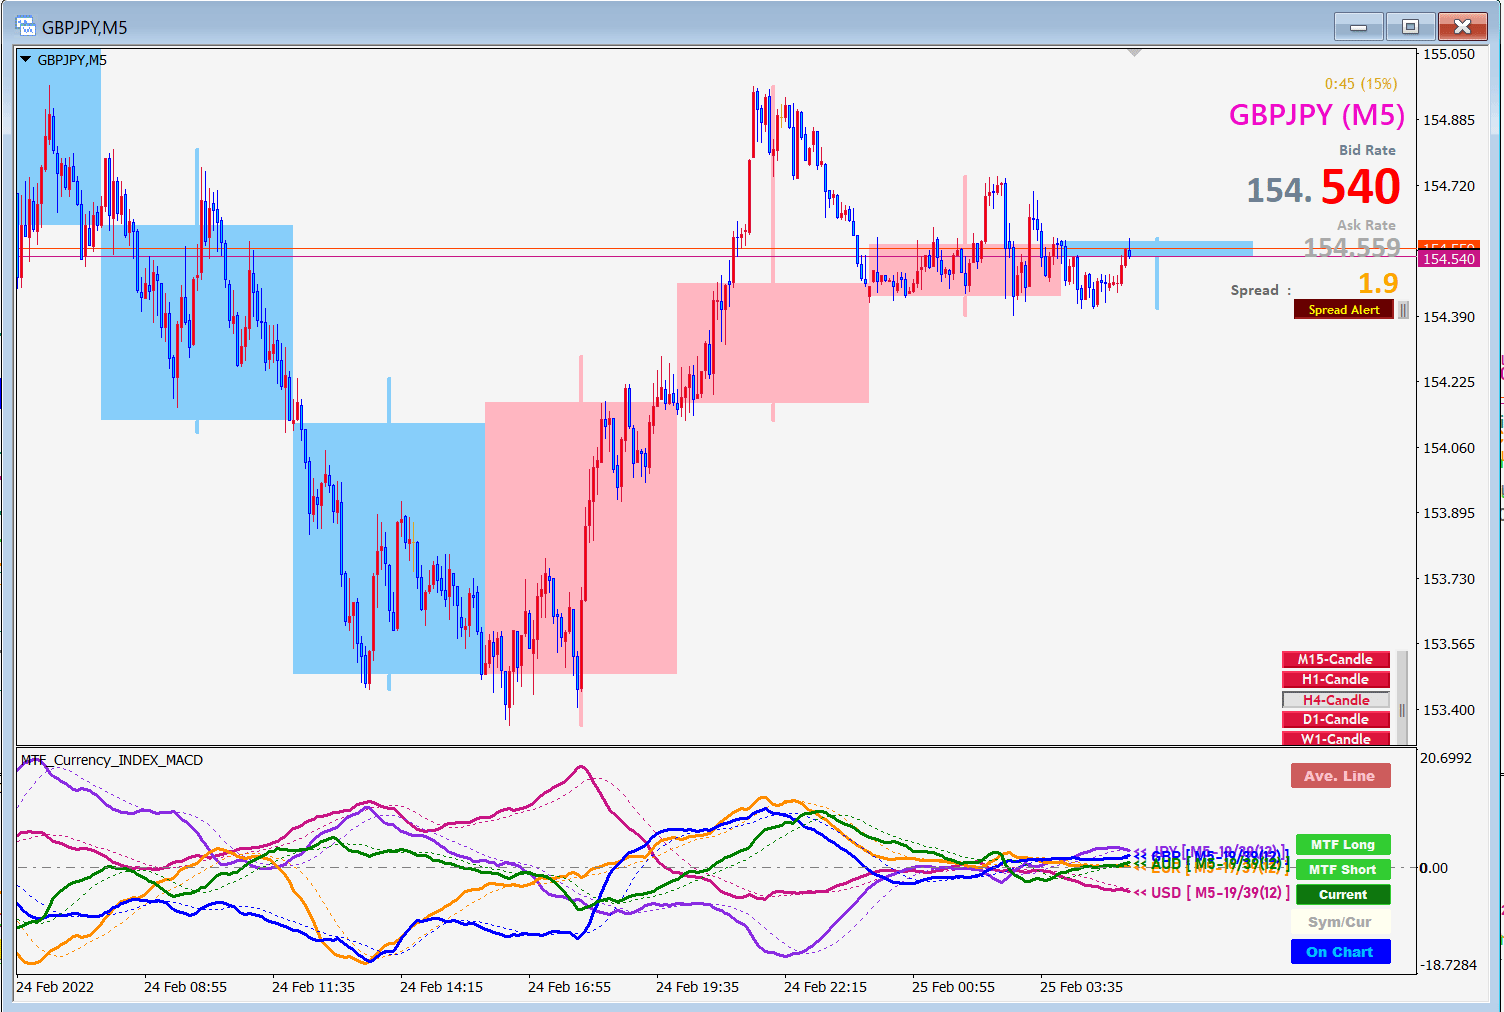Click the drag handle beside Spread Alert
Image resolution: width=1504 pixels, height=1012 pixels.
click(1403, 310)
